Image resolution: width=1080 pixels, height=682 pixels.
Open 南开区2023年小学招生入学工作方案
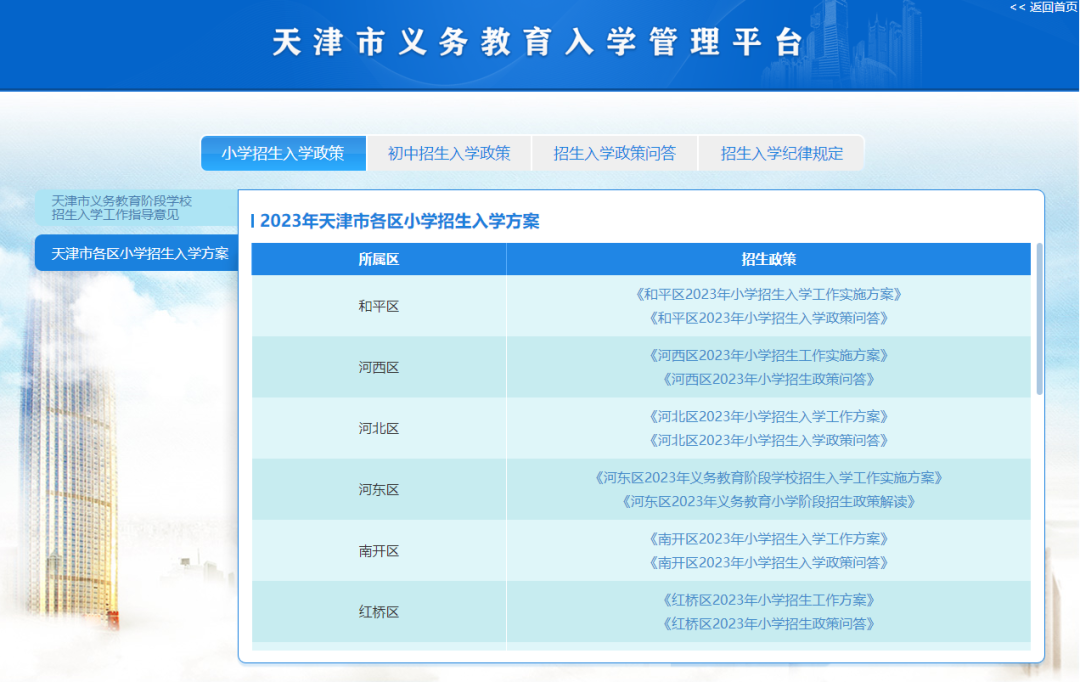point(768,538)
